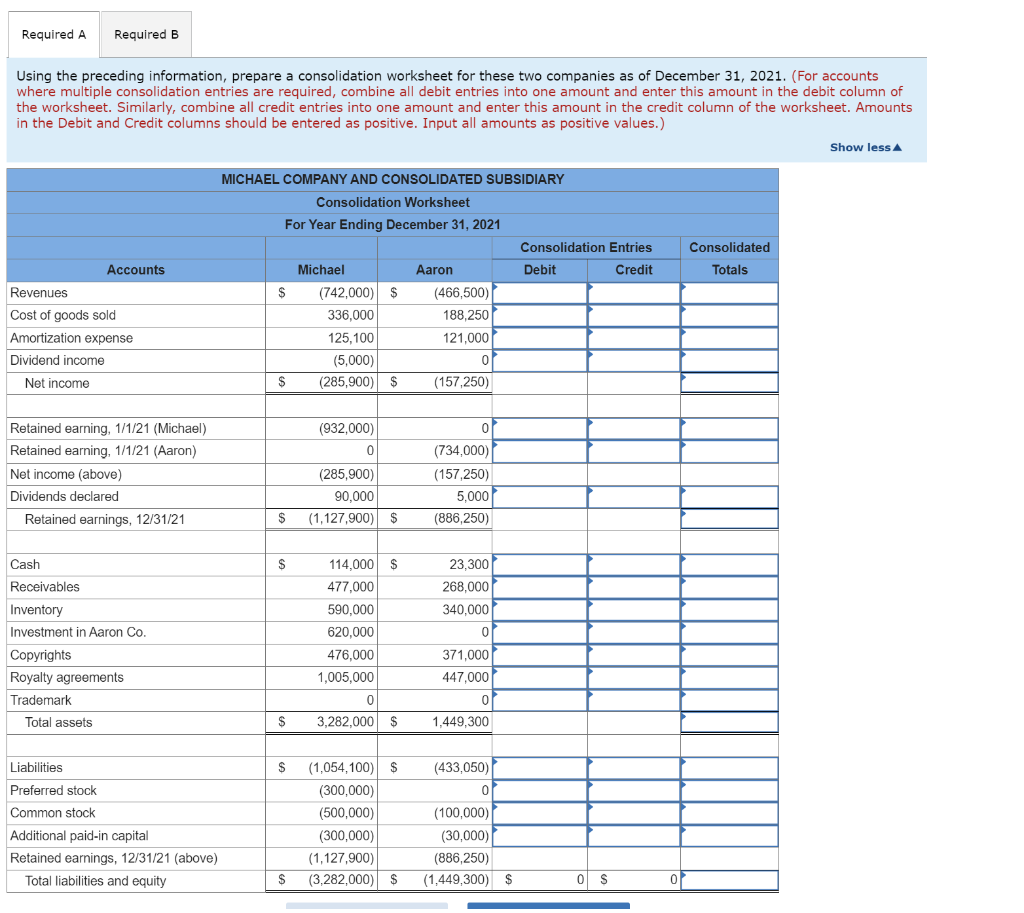This screenshot has height=913, width=1024.
Task: Select Retained earning 1/1/21 (Michael) debit field
Action: tap(539, 429)
